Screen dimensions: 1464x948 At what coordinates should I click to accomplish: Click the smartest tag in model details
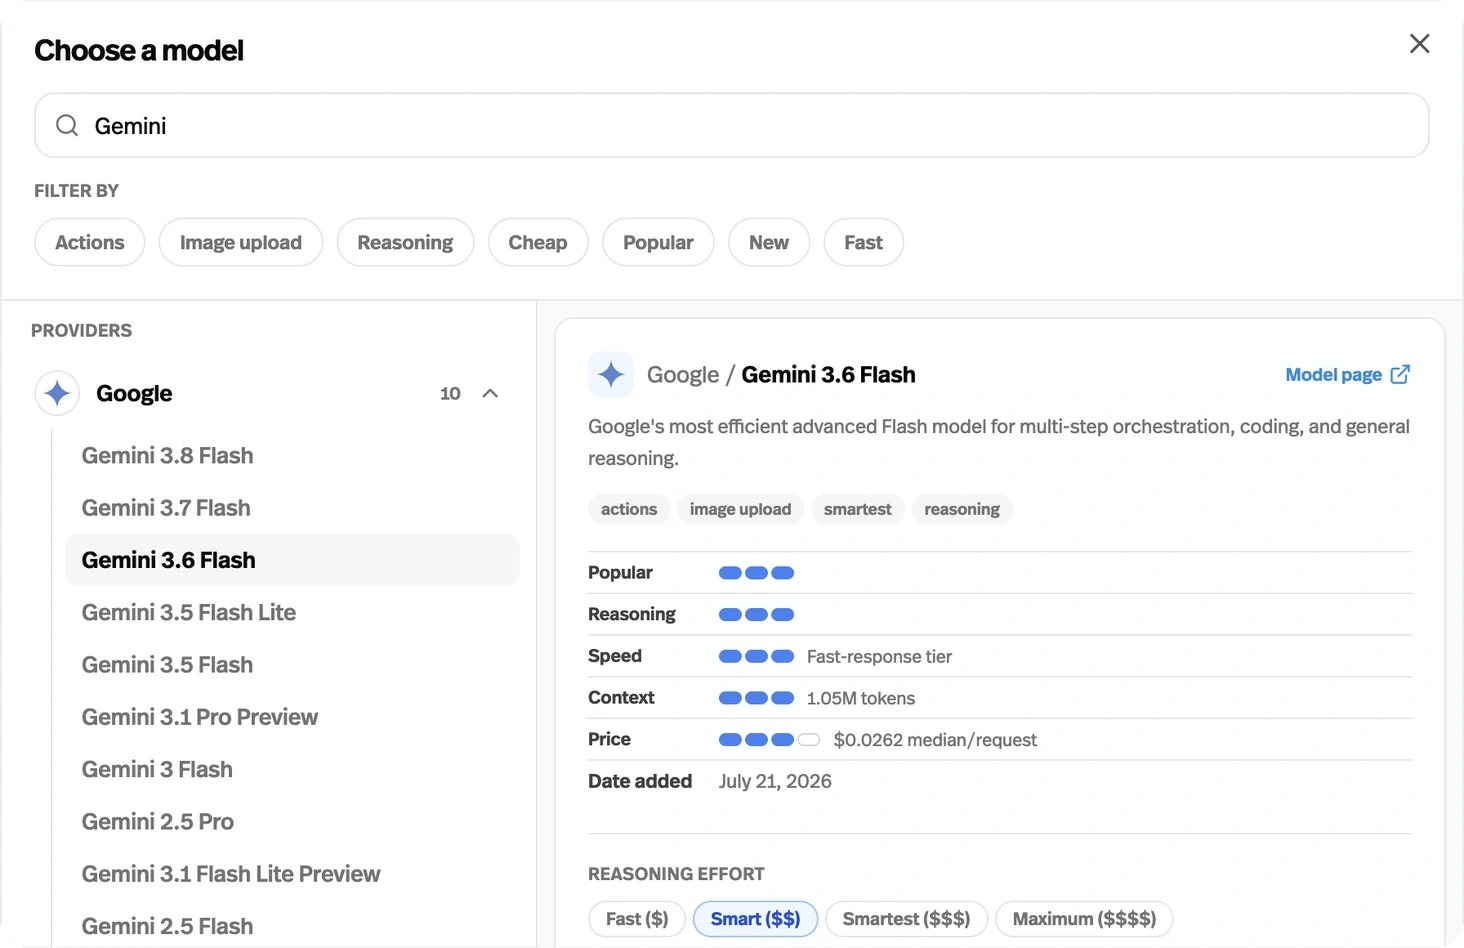(858, 509)
